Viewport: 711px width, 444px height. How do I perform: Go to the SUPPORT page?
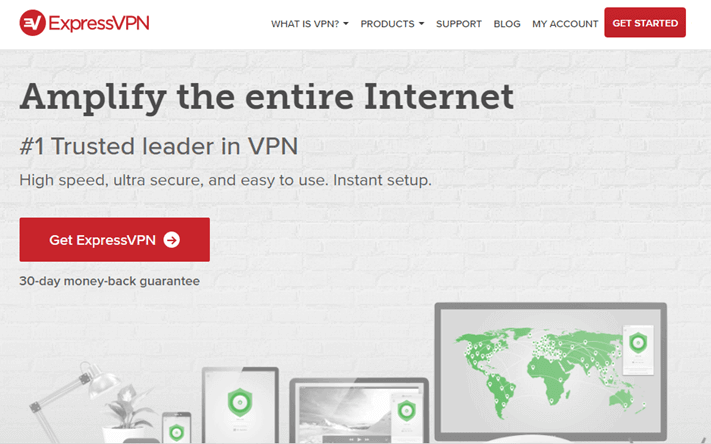459,24
